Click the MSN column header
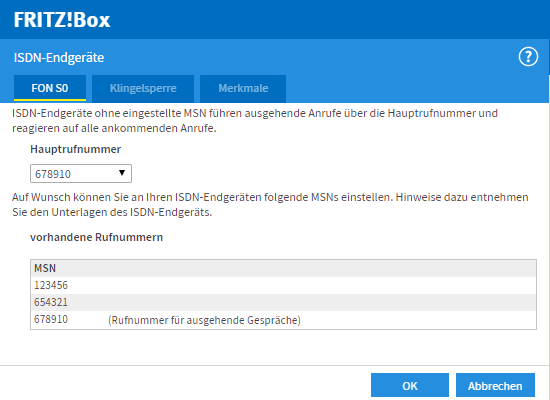Image resolution: width=550 pixels, height=400 pixels. coord(283,268)
